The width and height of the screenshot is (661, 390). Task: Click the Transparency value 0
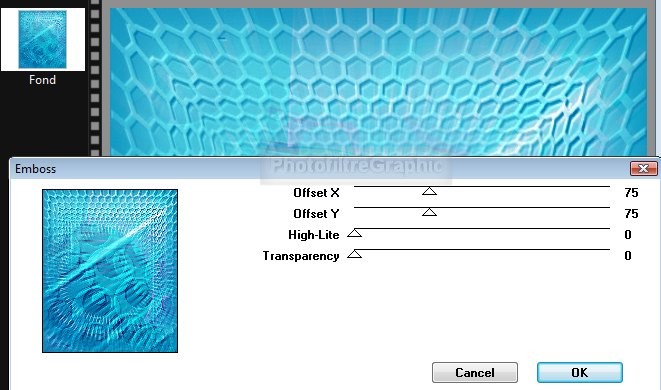[628, 256]
